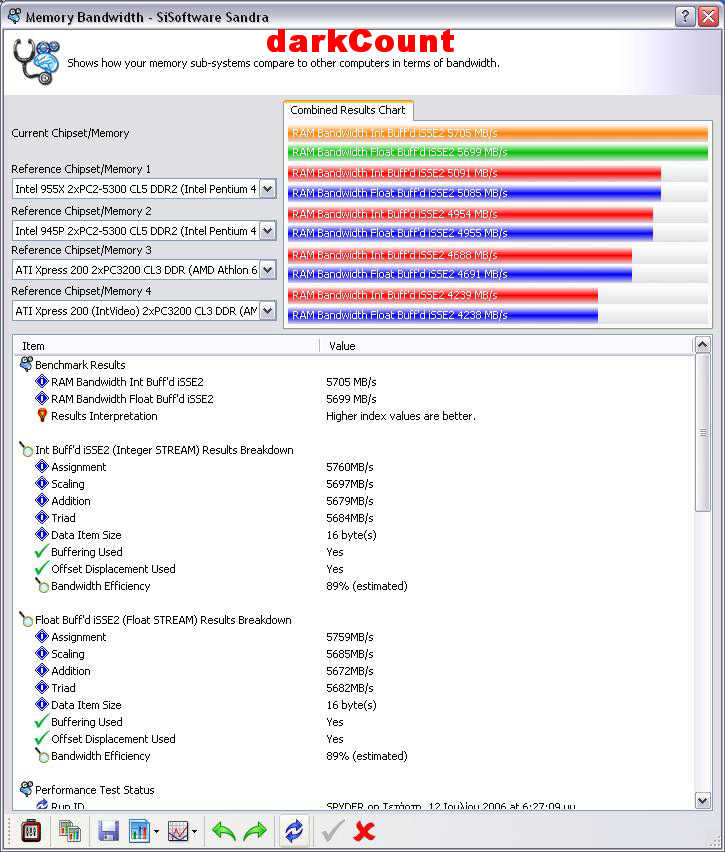This screenshot has width=725, height=852.
Task: Select the RAM Bandwidth Int Buff'd iSSE2 row
Action: click(x=127, y=382)
